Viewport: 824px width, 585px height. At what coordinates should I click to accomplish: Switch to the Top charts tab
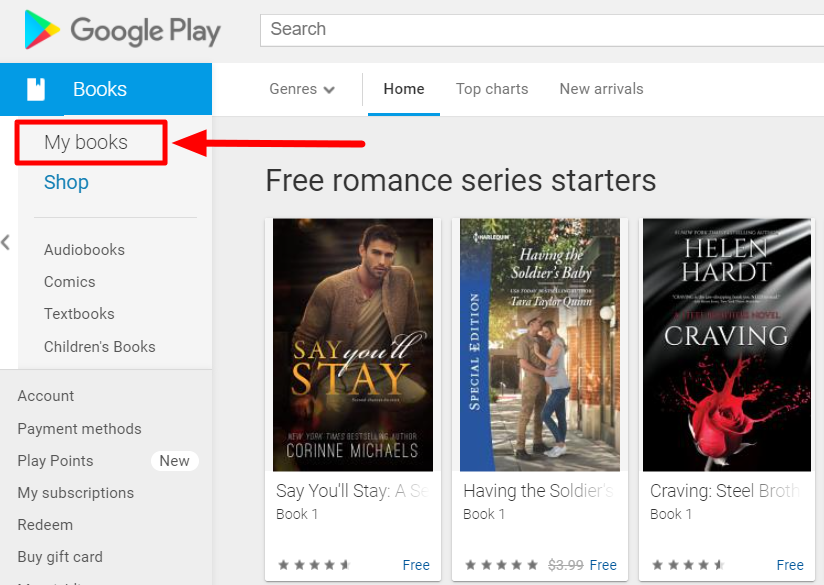[x=492, y=89]
